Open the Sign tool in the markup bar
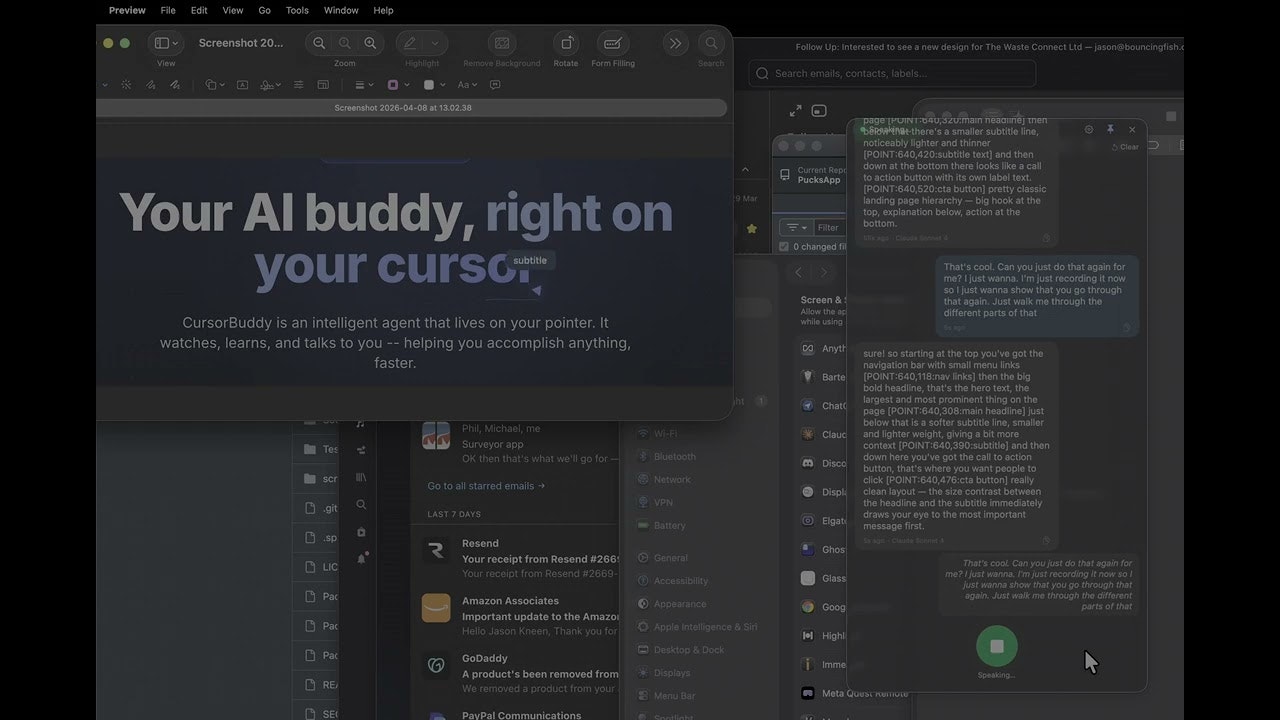Viewport: 1280px width, 720px height. [267, 85]
